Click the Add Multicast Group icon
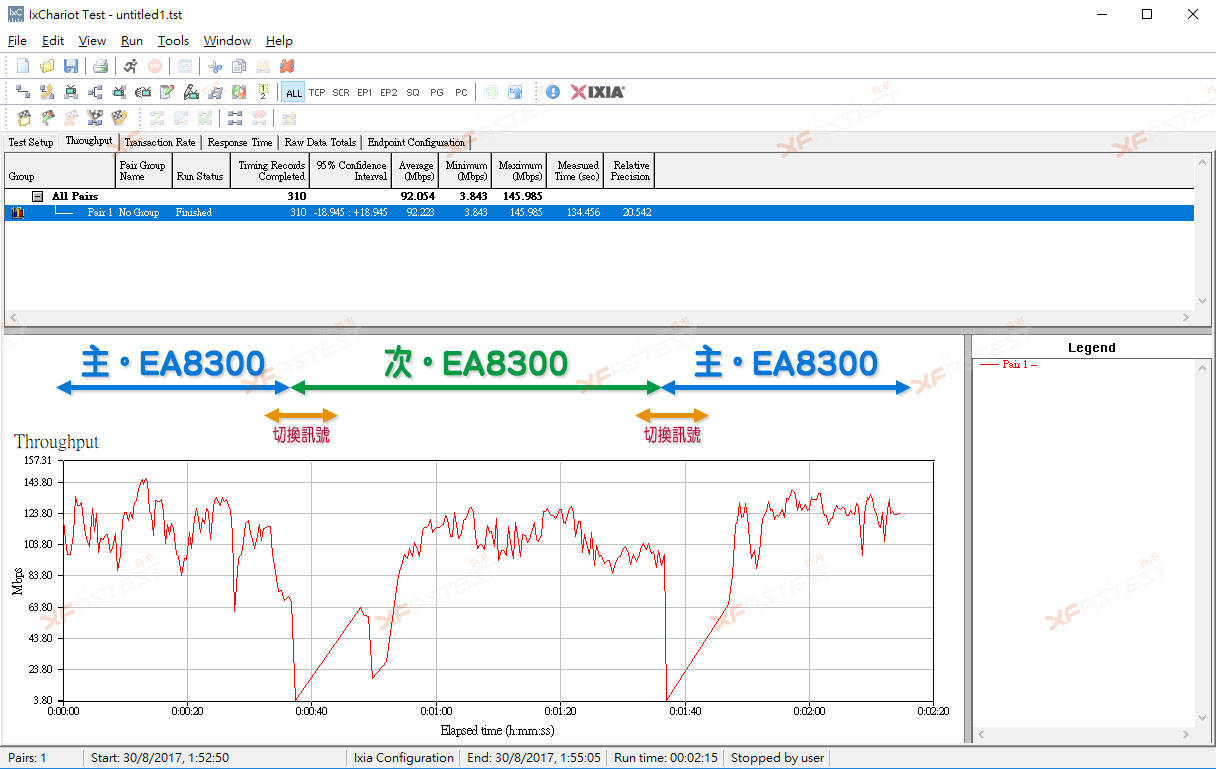Screen dimensions: 1216x769 (x=95, y=92)
